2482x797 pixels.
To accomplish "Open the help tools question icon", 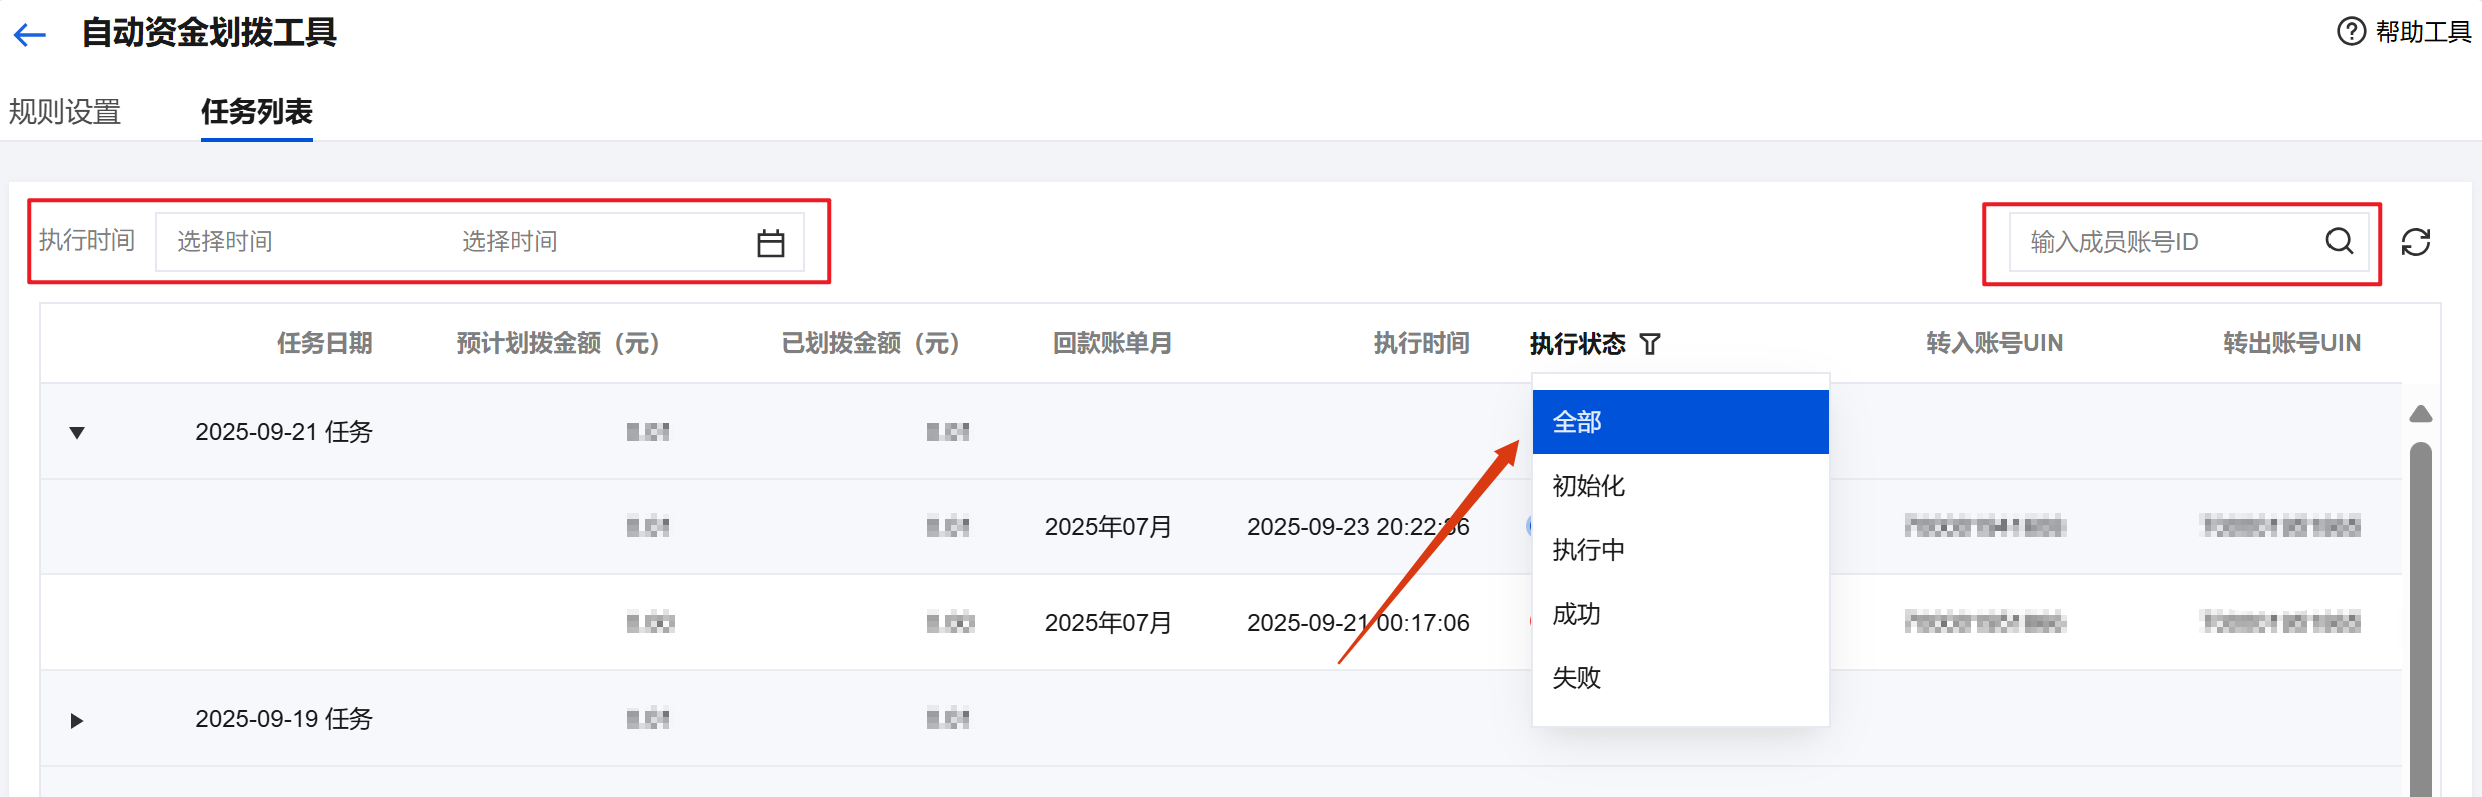I will [x=2350, y=32].
